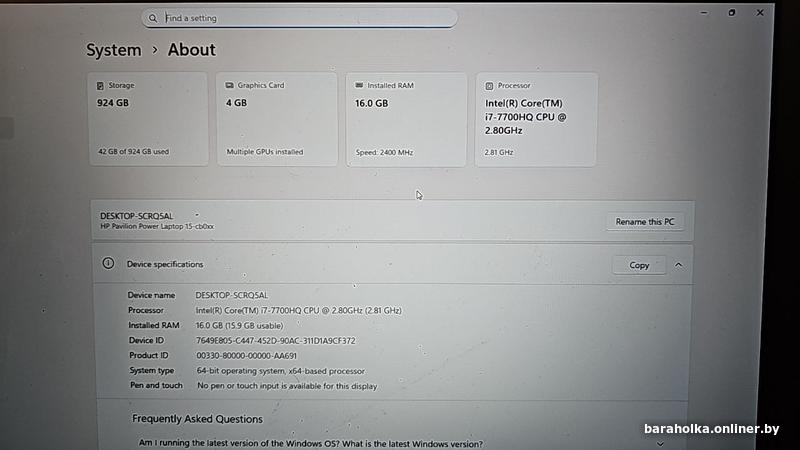Open the Installed RAM tile

click(x=406, y=119)
